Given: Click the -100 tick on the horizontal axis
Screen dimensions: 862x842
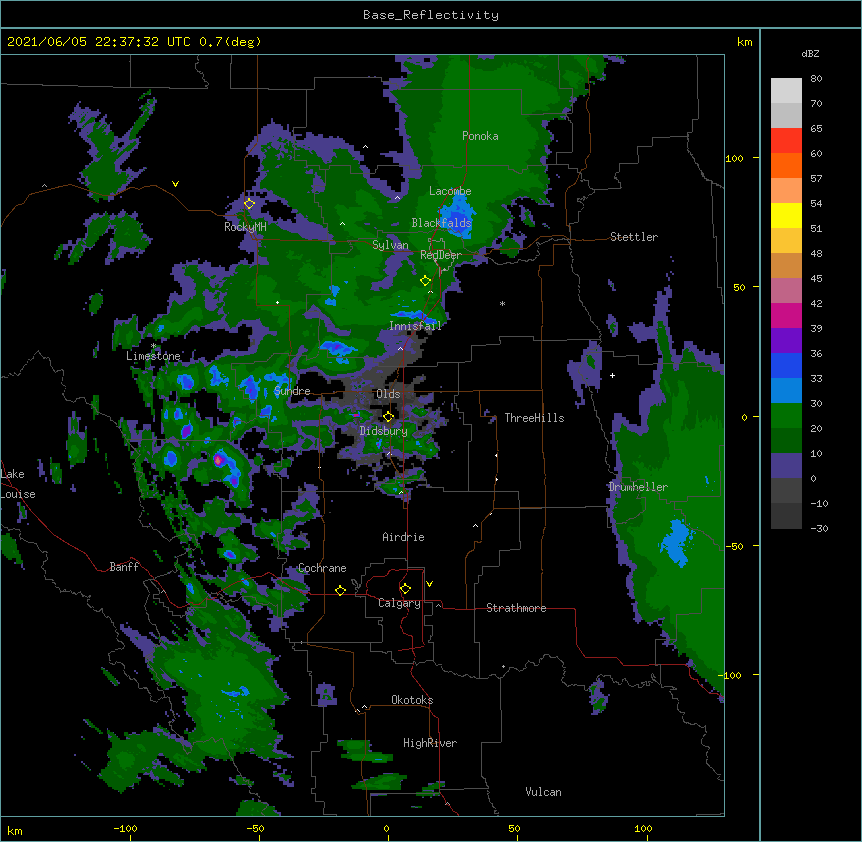Looking at the screenshot, I should coord(125,828).
